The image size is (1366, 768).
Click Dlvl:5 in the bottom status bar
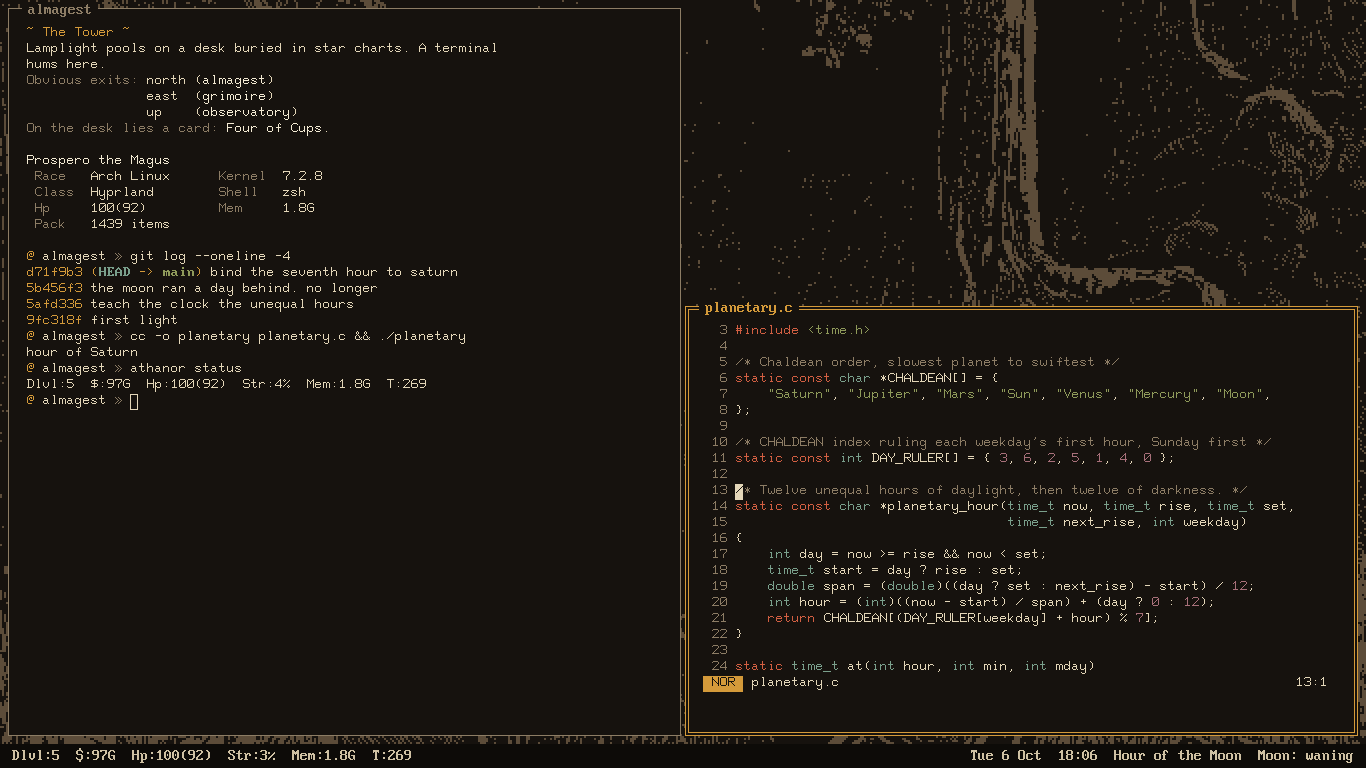(36, 755)
